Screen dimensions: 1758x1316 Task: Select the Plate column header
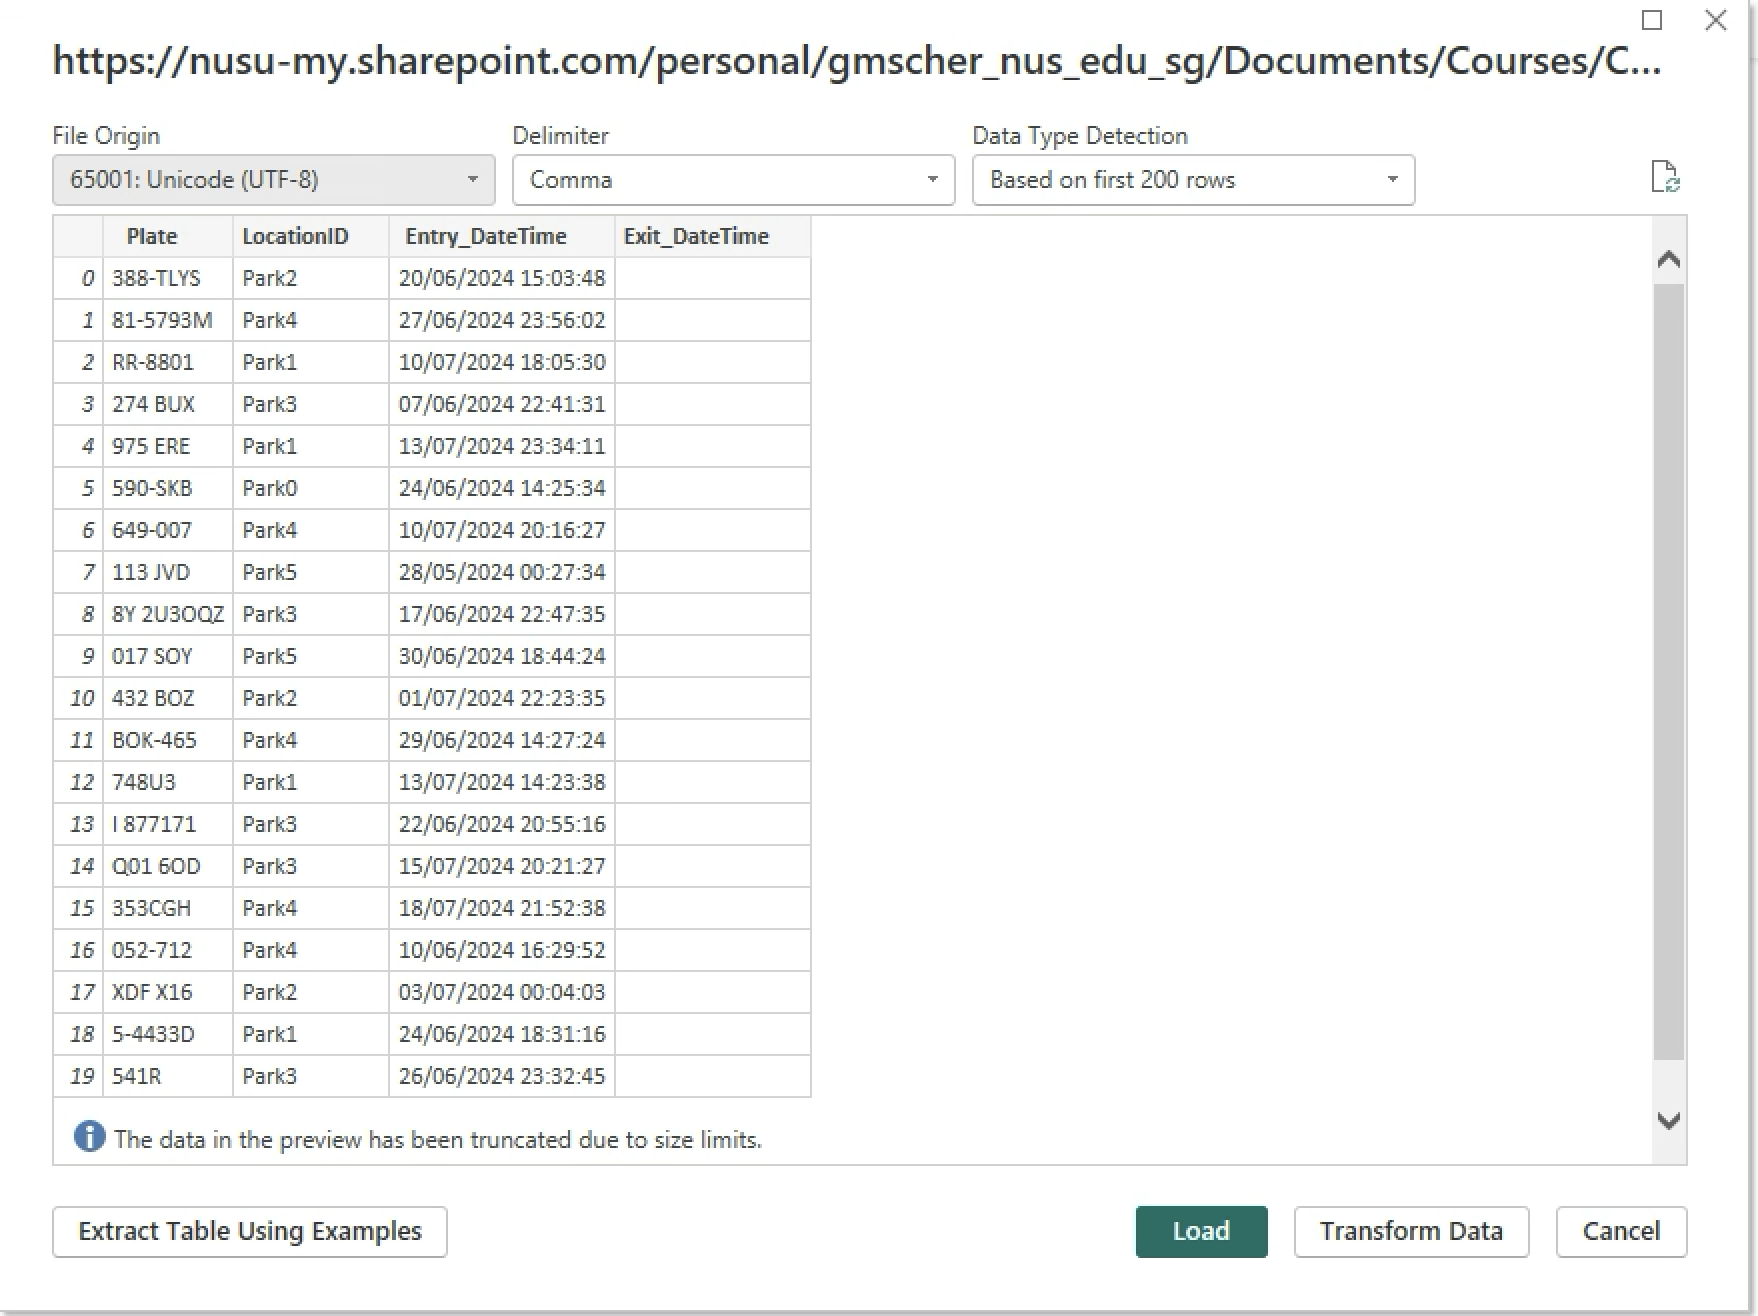[x=152, y=236]
